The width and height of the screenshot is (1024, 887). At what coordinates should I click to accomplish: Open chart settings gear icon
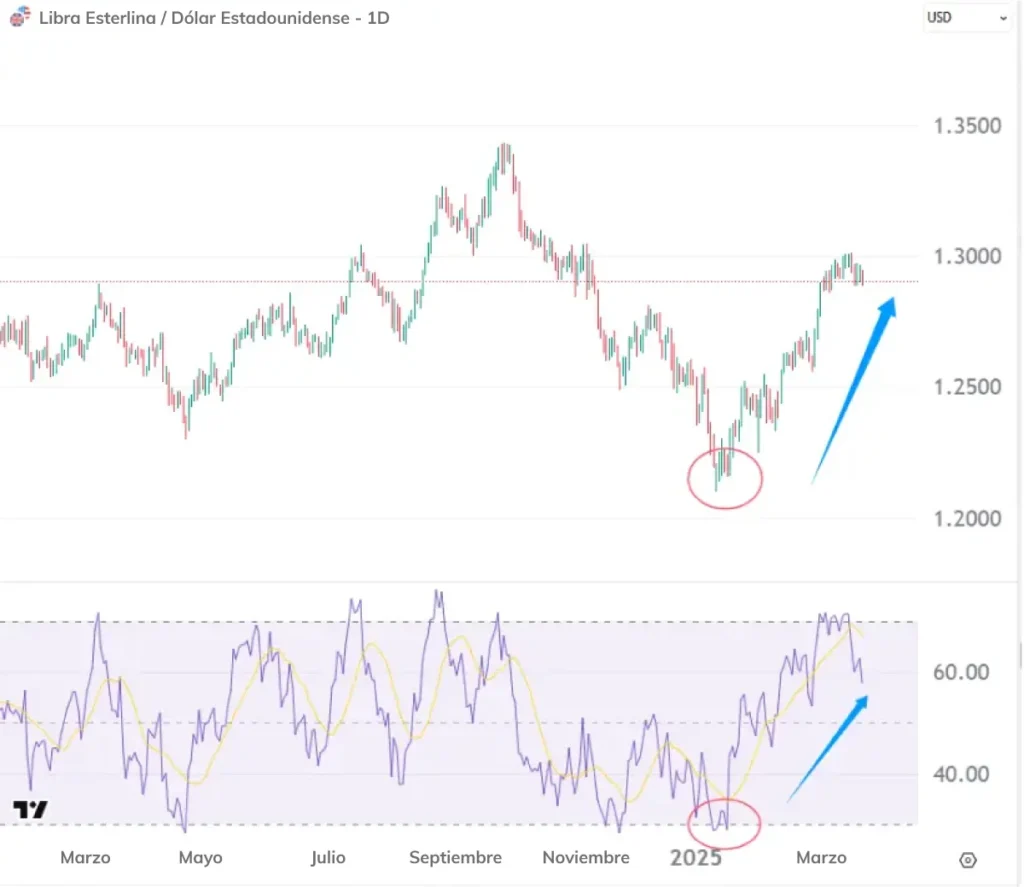pyautogui.click(x=968, y=860)
